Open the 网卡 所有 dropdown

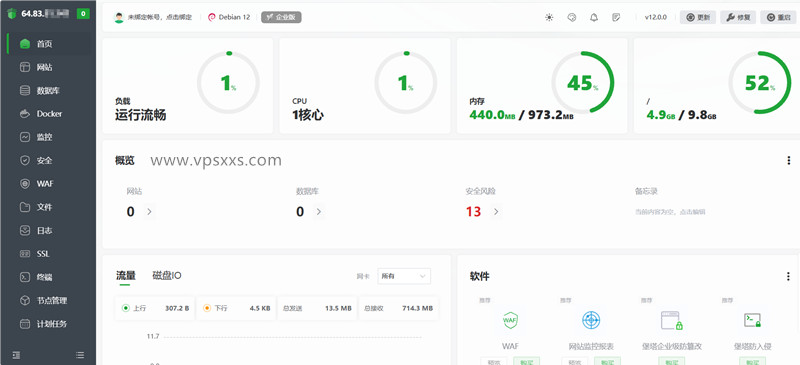click(x=404, y=276)
